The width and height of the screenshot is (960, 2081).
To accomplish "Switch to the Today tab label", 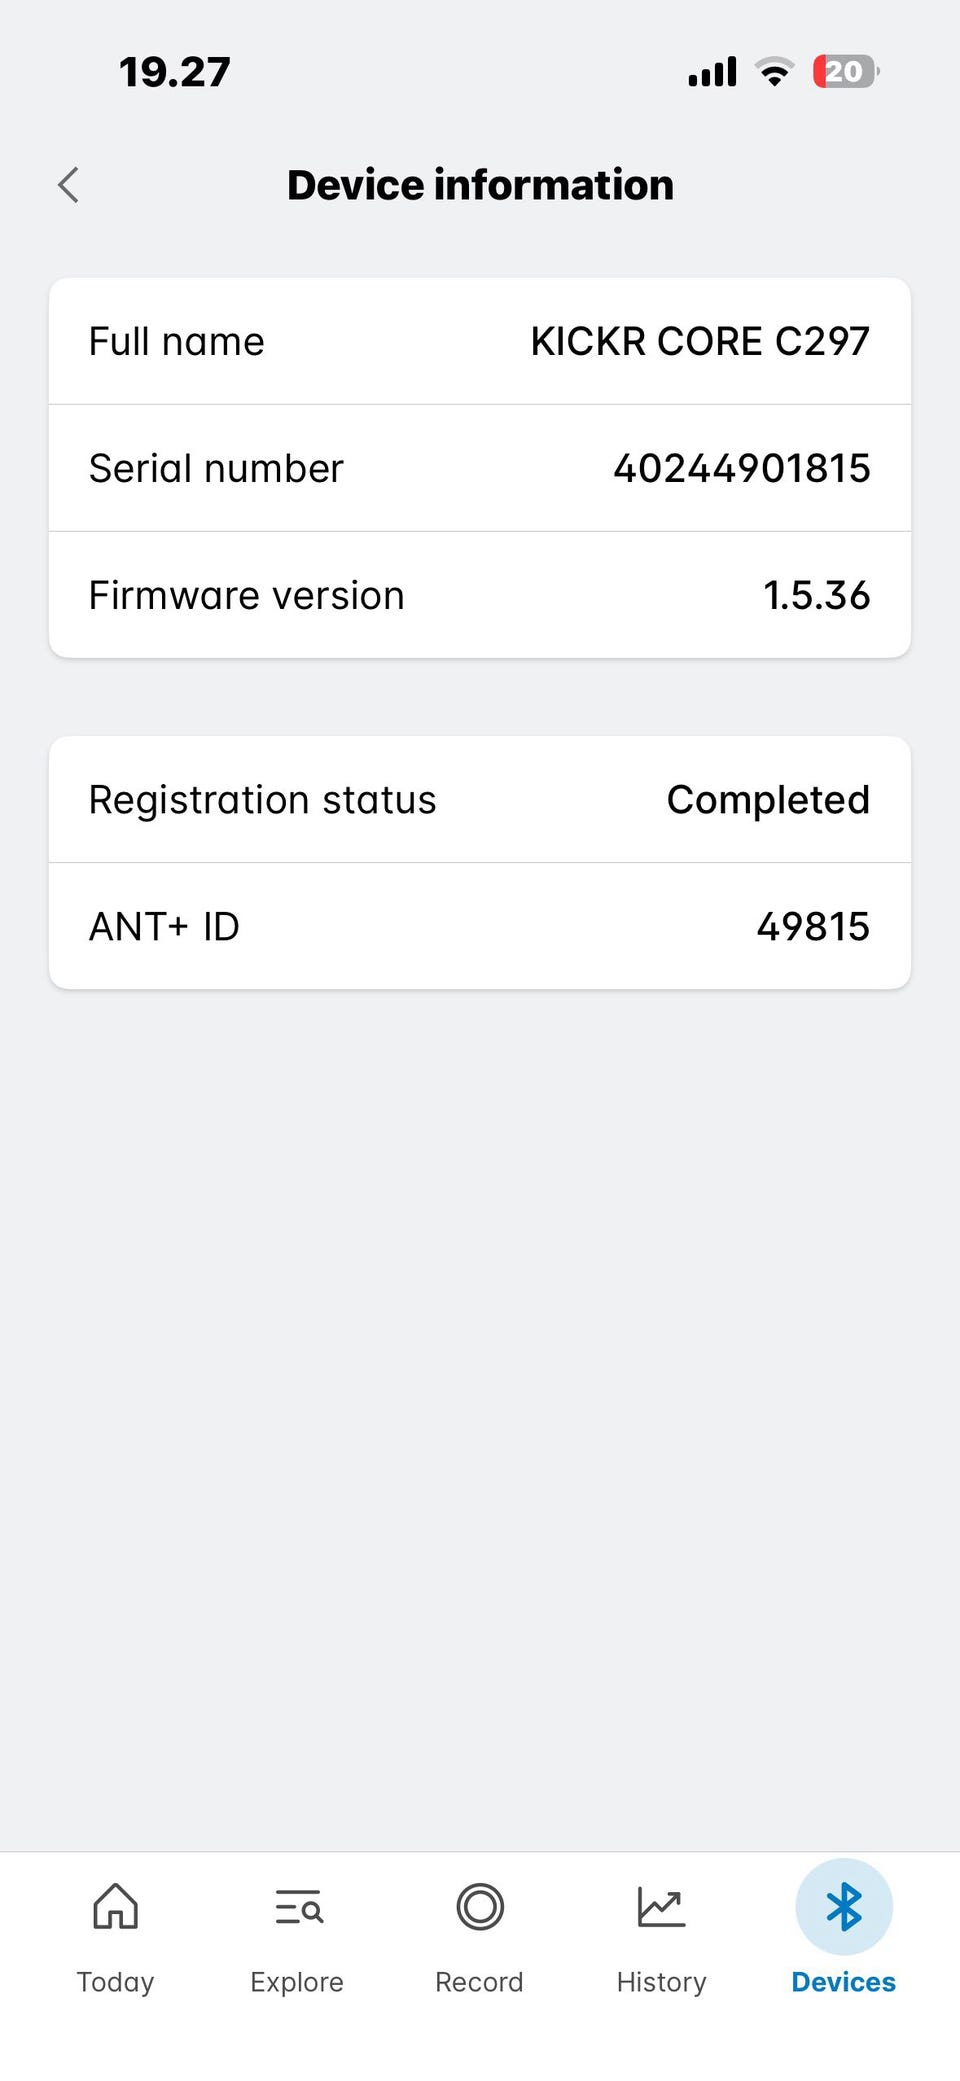I will 116,1982.
